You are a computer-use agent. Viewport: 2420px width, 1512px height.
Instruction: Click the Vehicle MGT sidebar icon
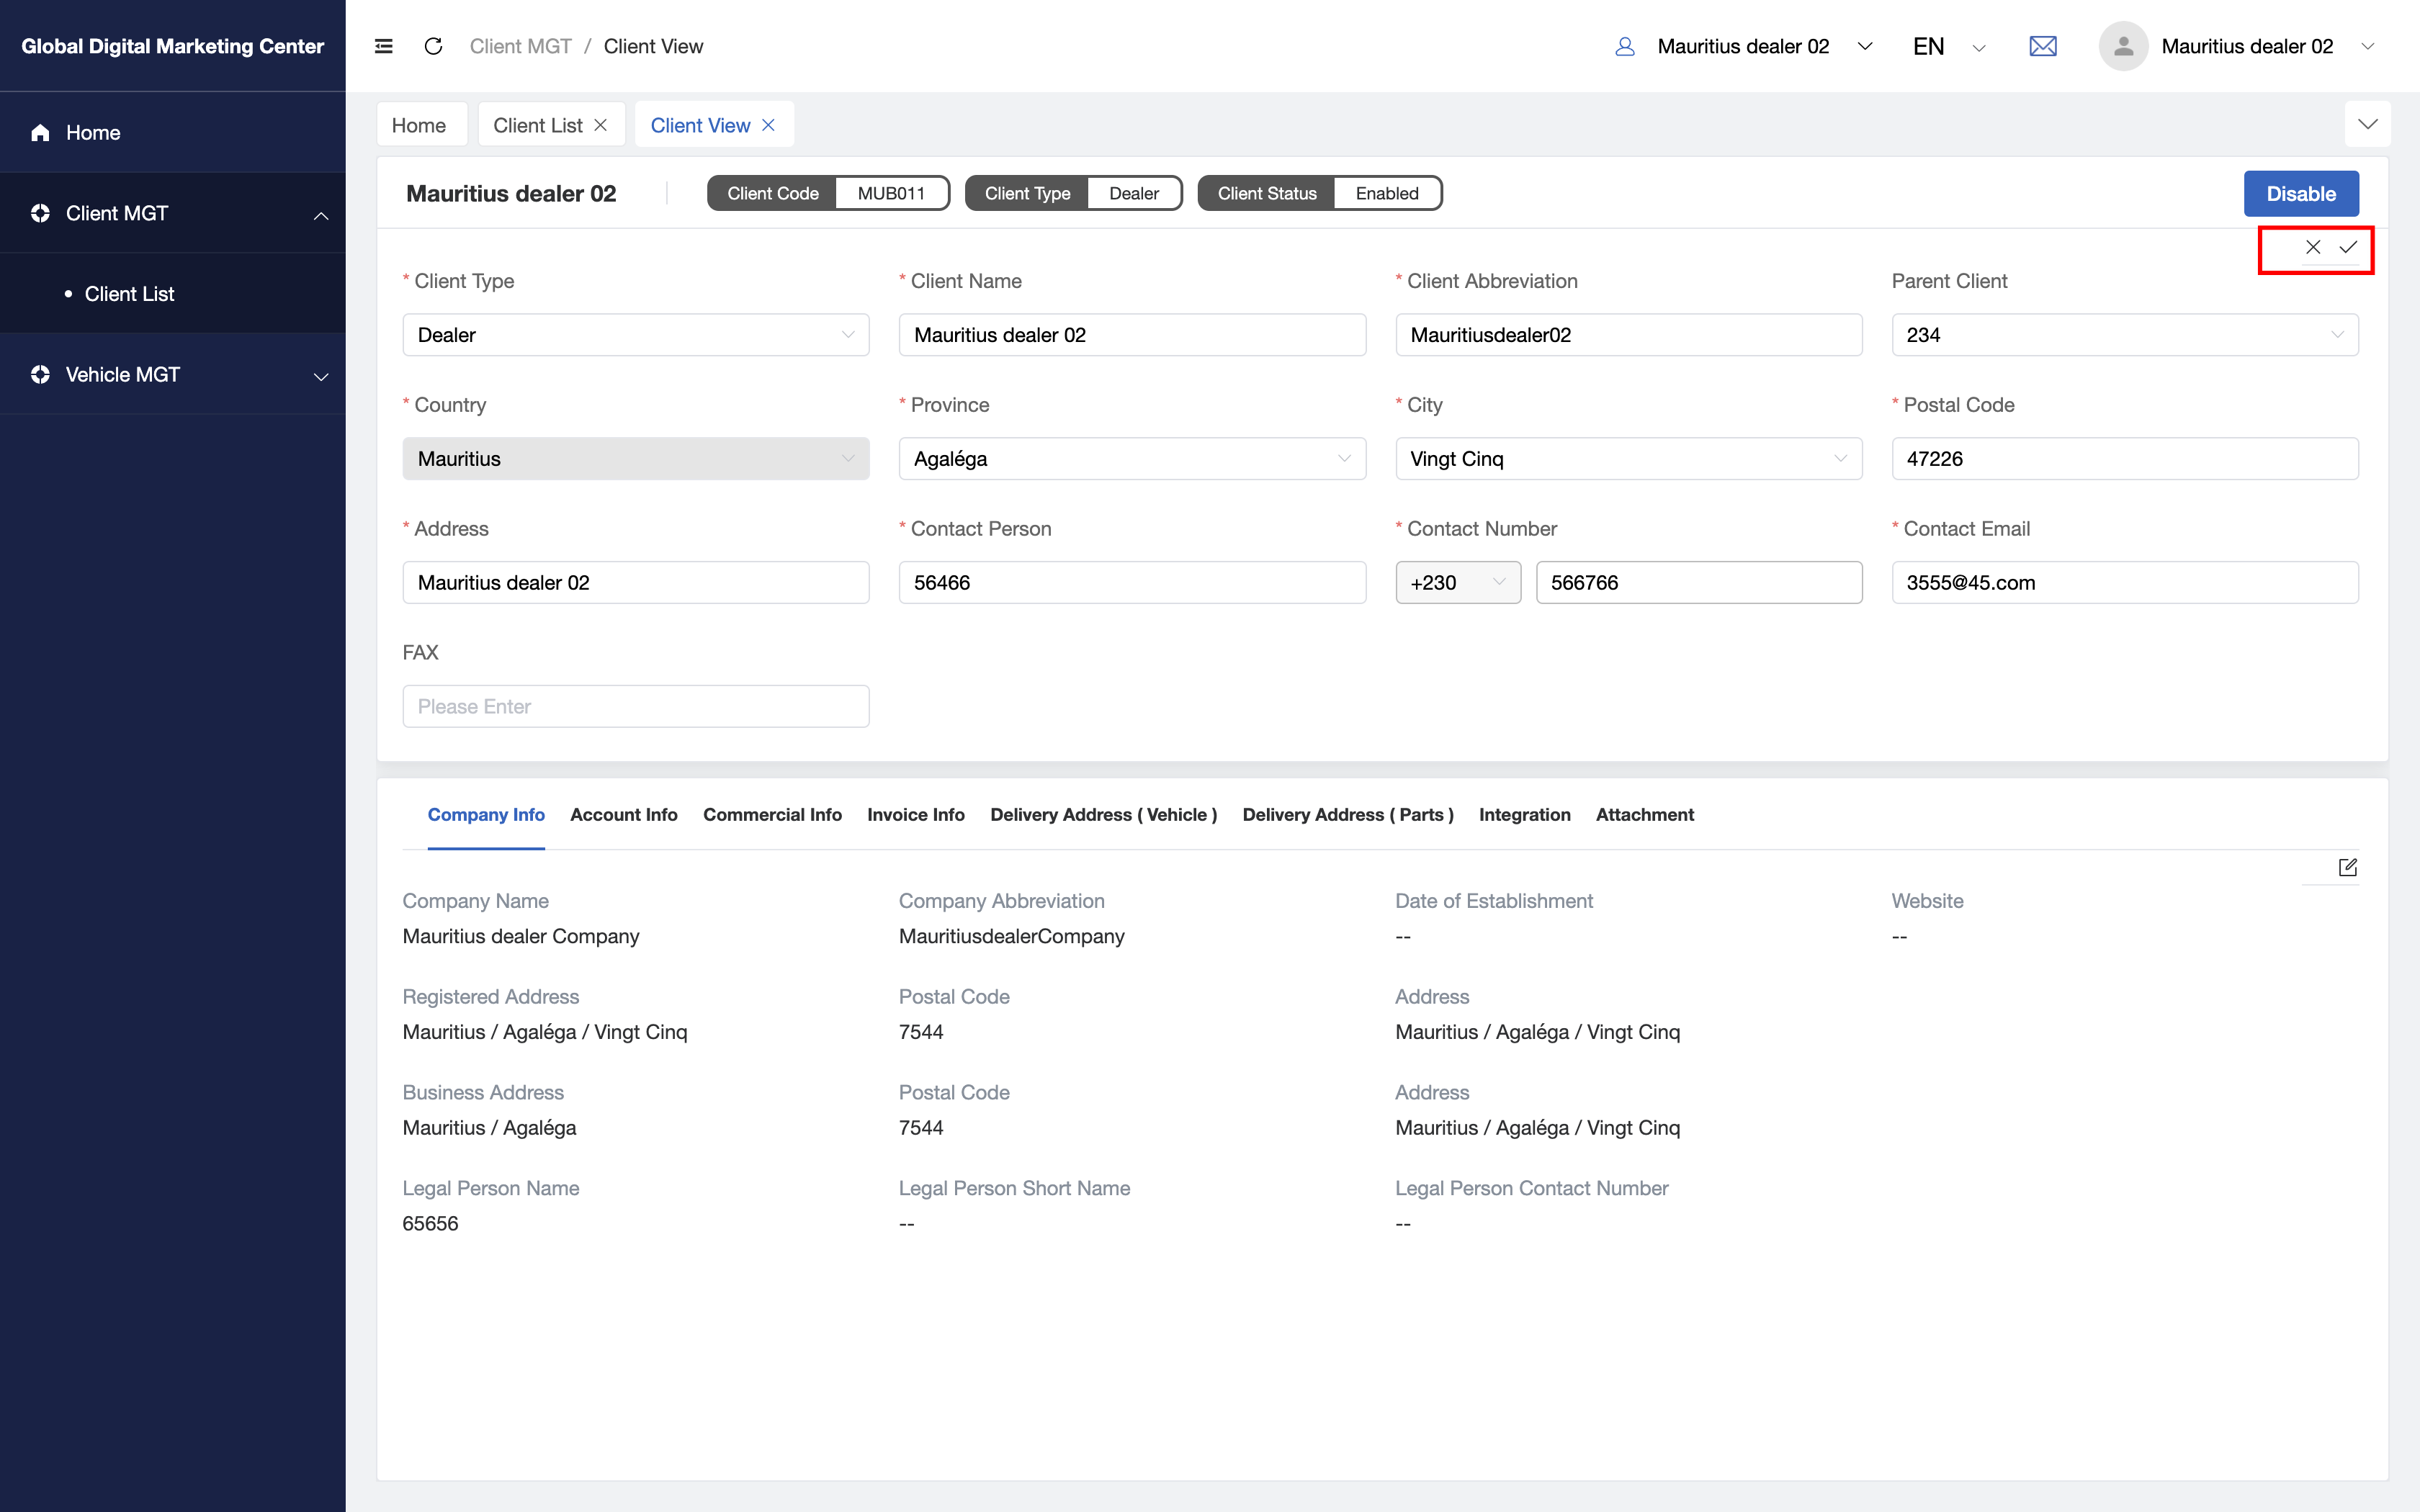click(x=40, y=374)
